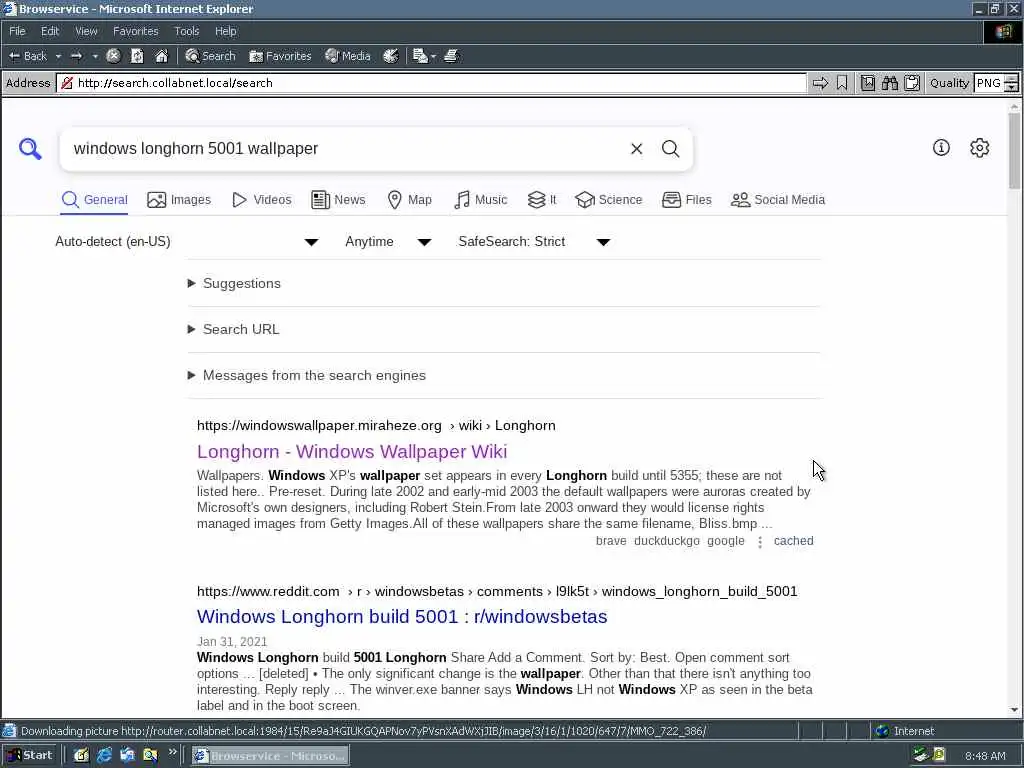Open the Tools menu

[186, 31]
